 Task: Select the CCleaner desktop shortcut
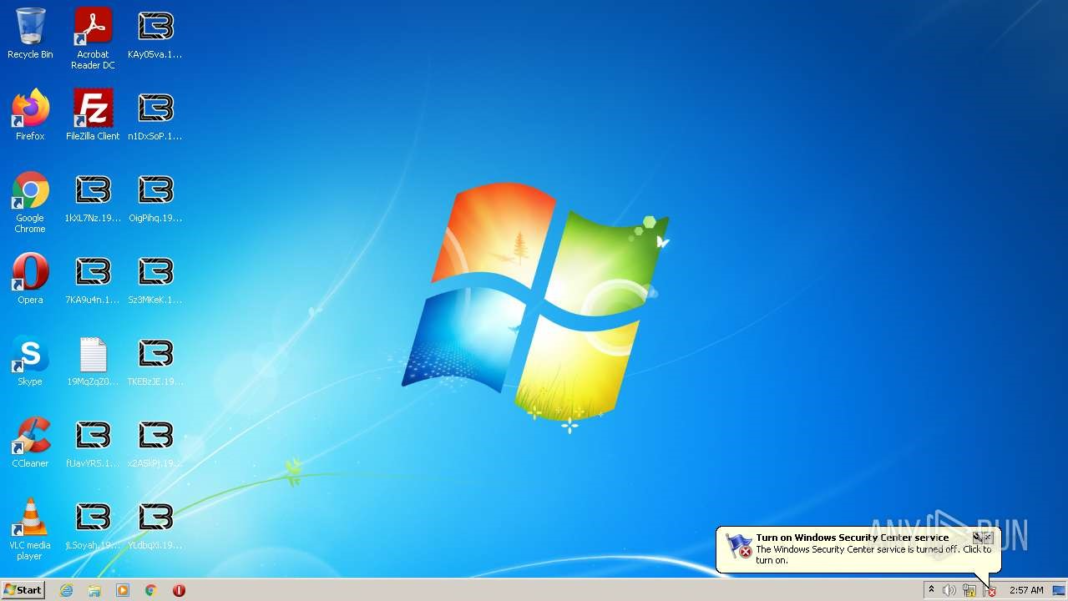click(x=30, y=442)
